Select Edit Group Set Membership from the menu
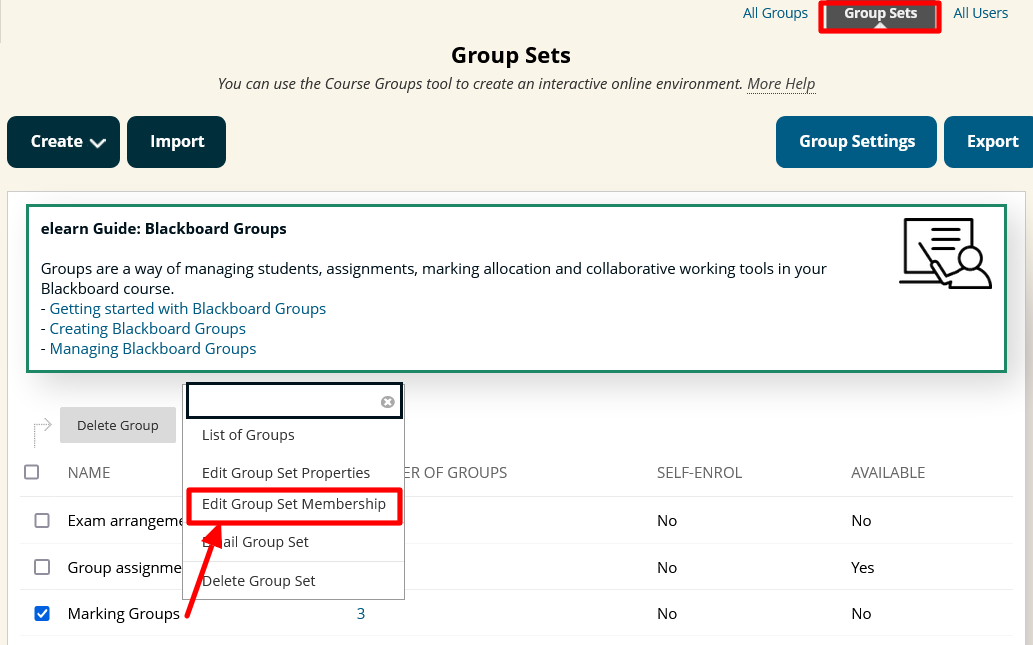The height and width of the screenshot is (645, 1033). [293, 506]
